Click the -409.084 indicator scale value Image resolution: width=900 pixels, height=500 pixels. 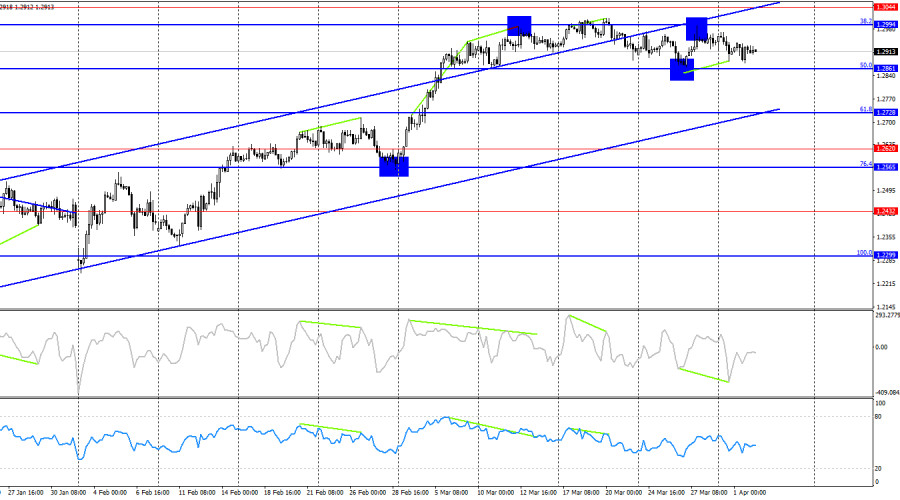[x=887, y=393]
